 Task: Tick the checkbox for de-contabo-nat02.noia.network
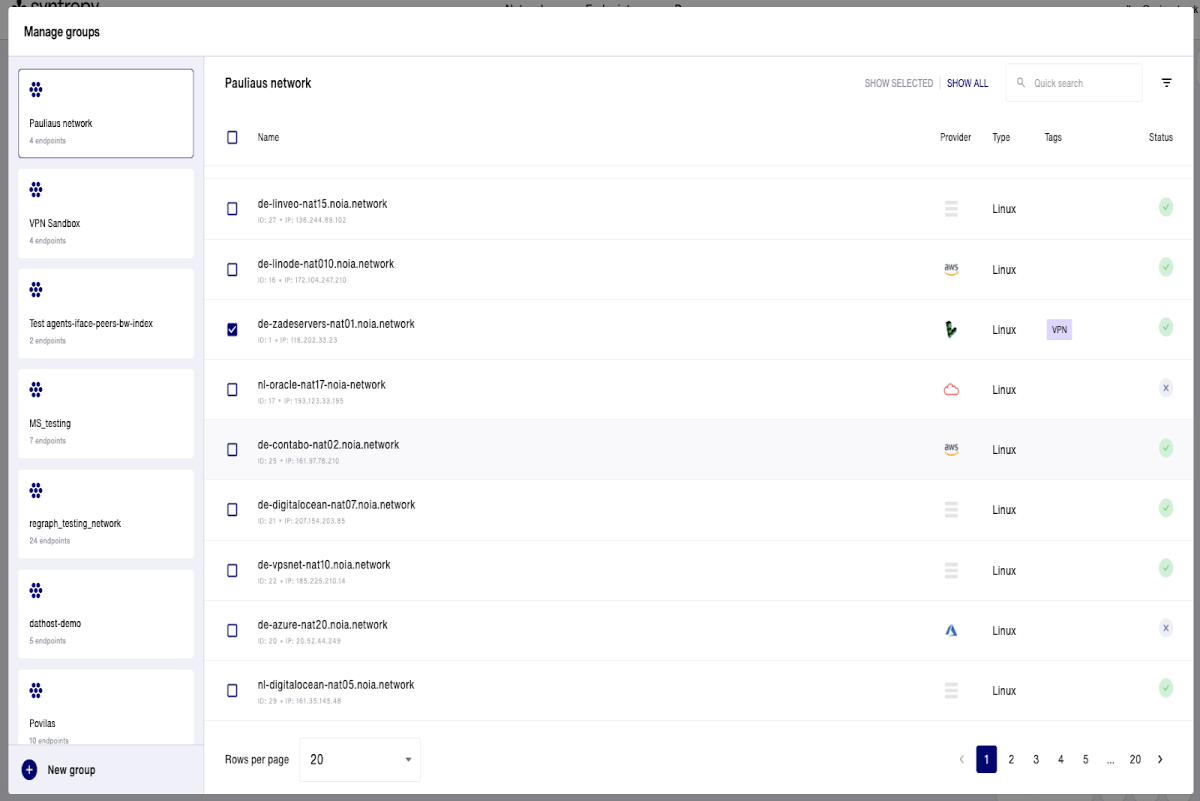pyautogui.click(x=232, y=450)
